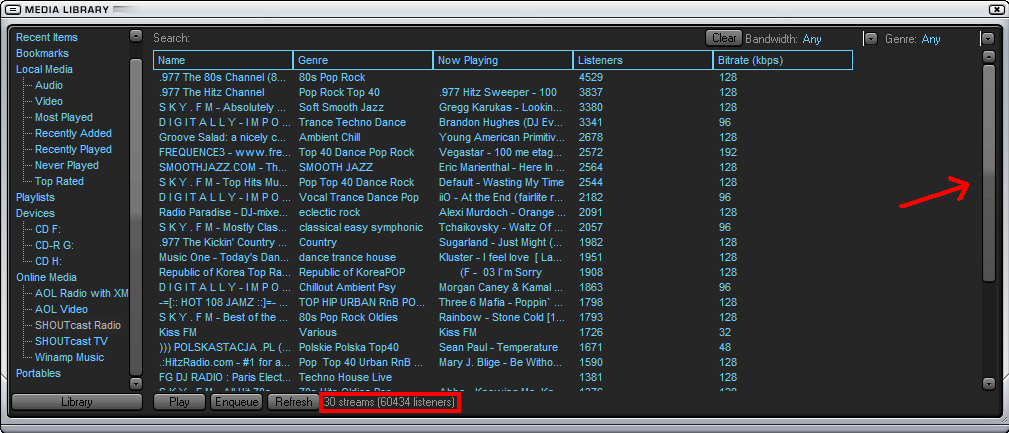Click the Refresh button

click(293, 402)
